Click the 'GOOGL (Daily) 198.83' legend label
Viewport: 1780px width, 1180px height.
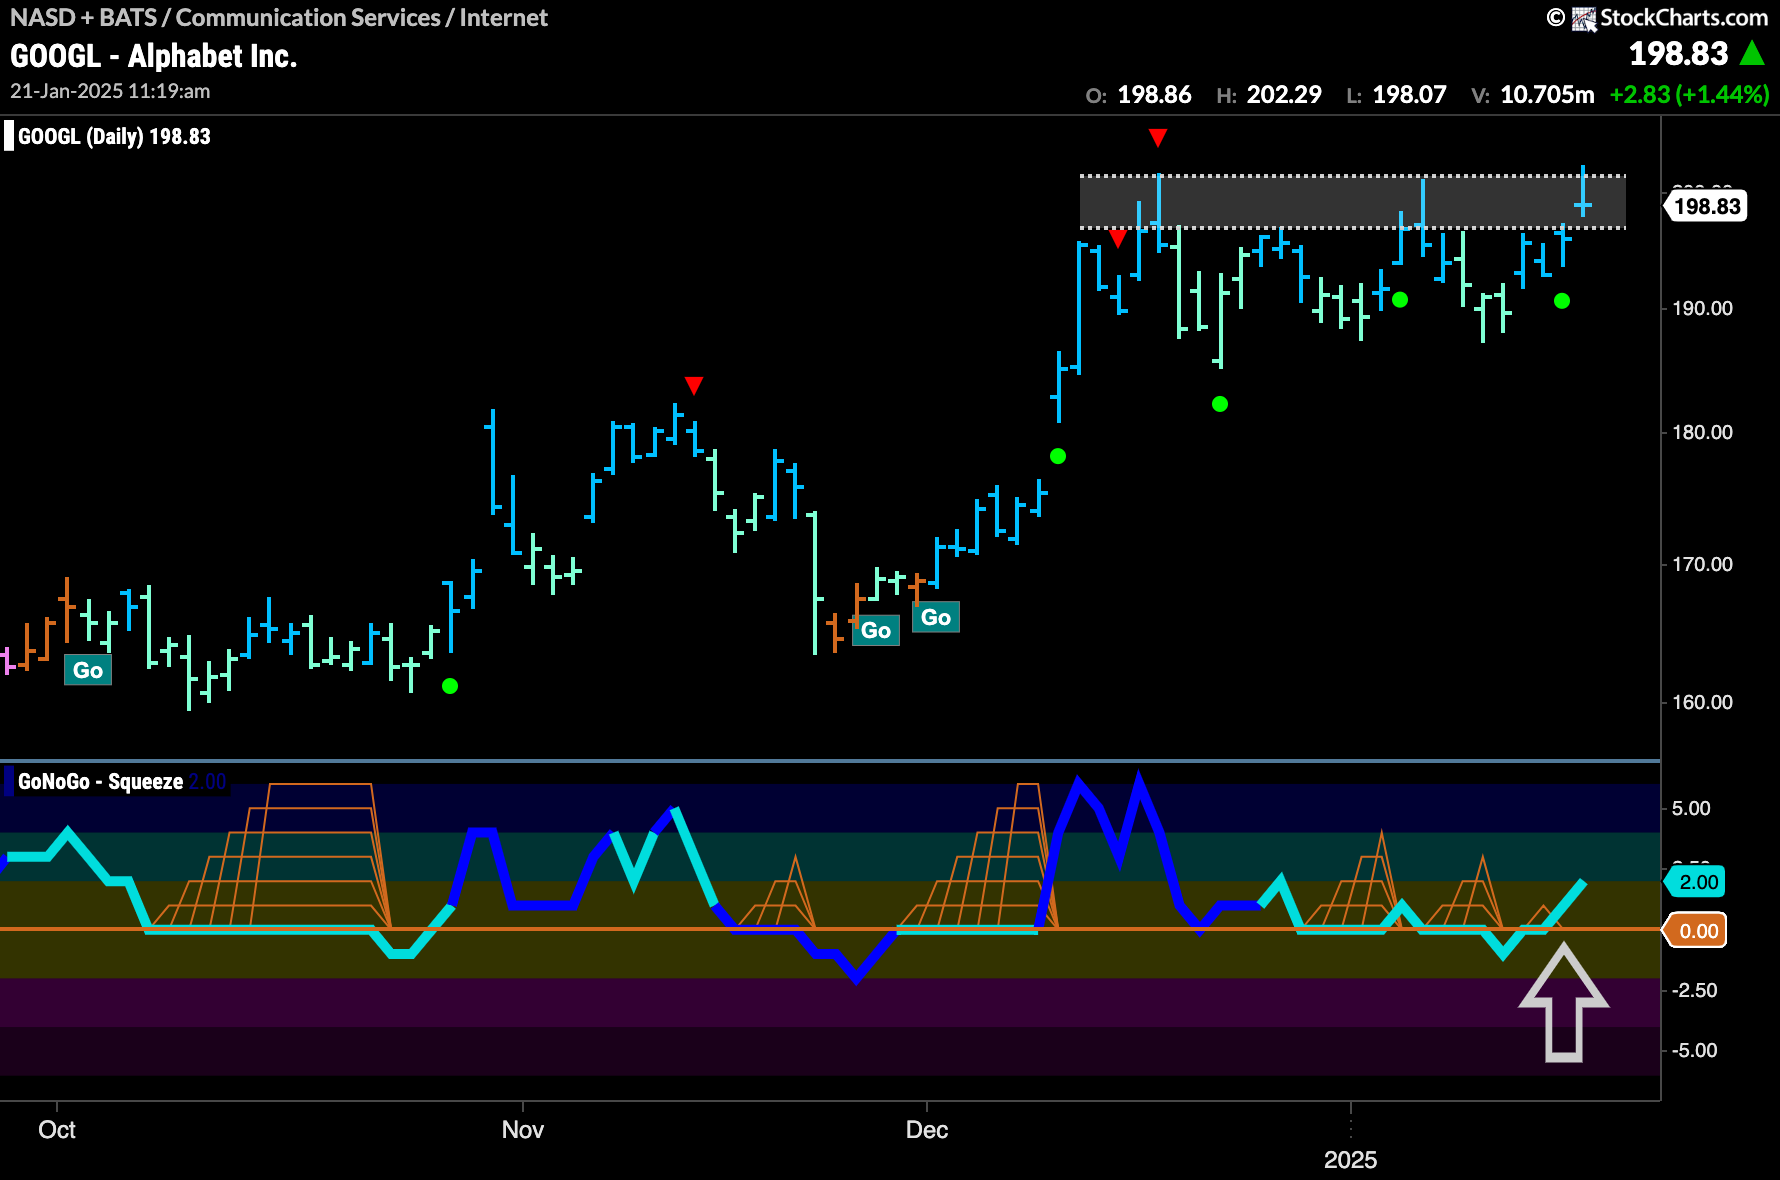pos(114,137)
